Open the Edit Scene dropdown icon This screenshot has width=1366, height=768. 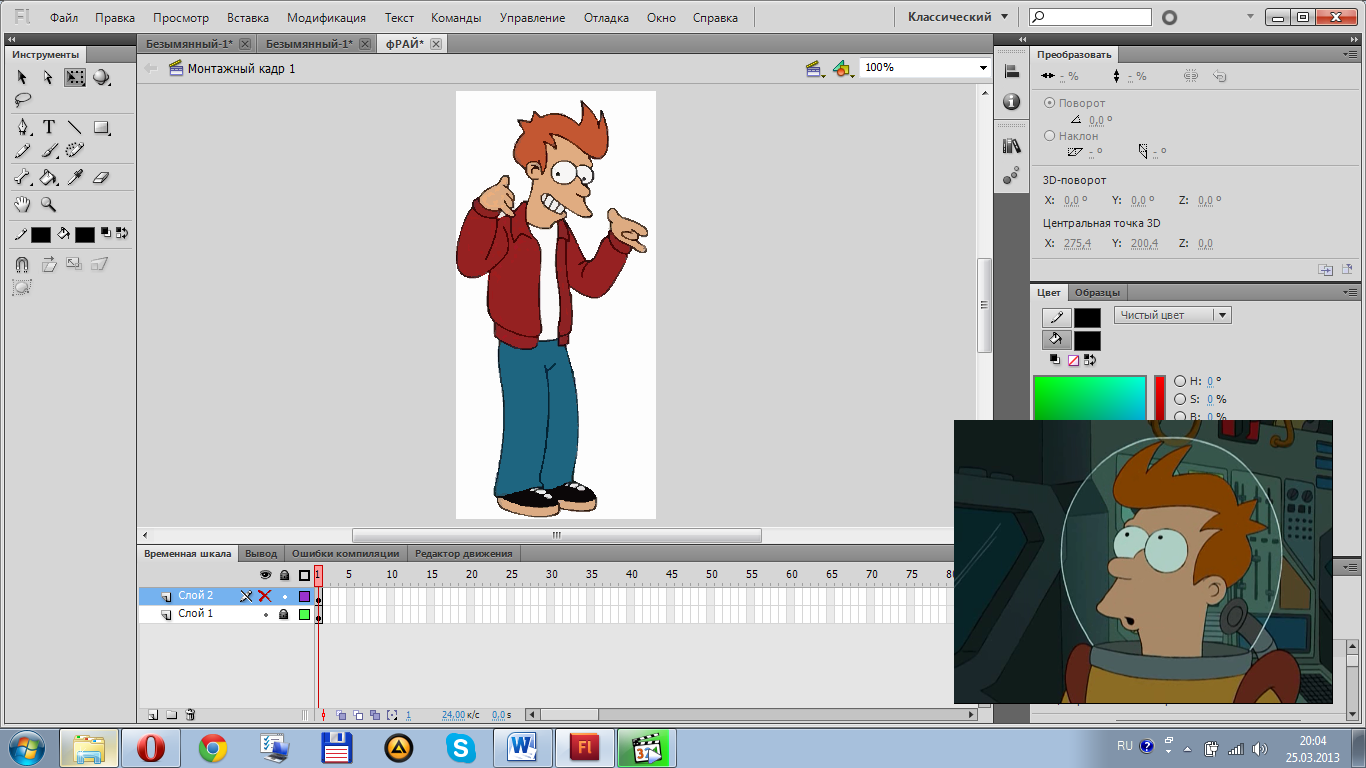coord(816,68)
